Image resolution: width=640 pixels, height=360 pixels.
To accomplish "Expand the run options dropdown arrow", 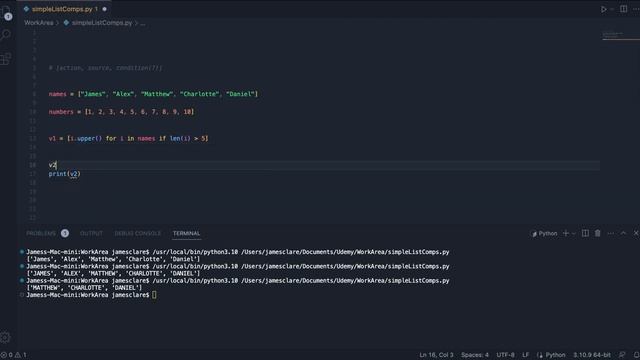I will click(x=612, y=9).
